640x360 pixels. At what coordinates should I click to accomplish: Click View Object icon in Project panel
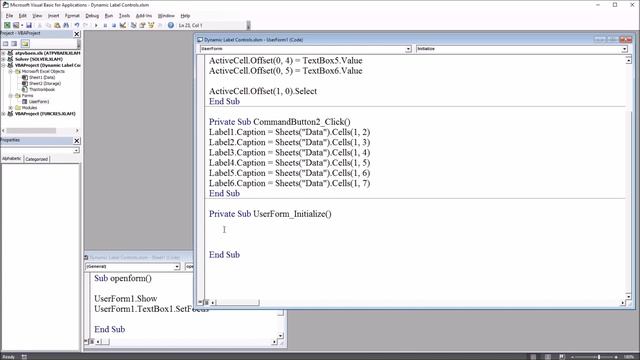click(15, 44)
